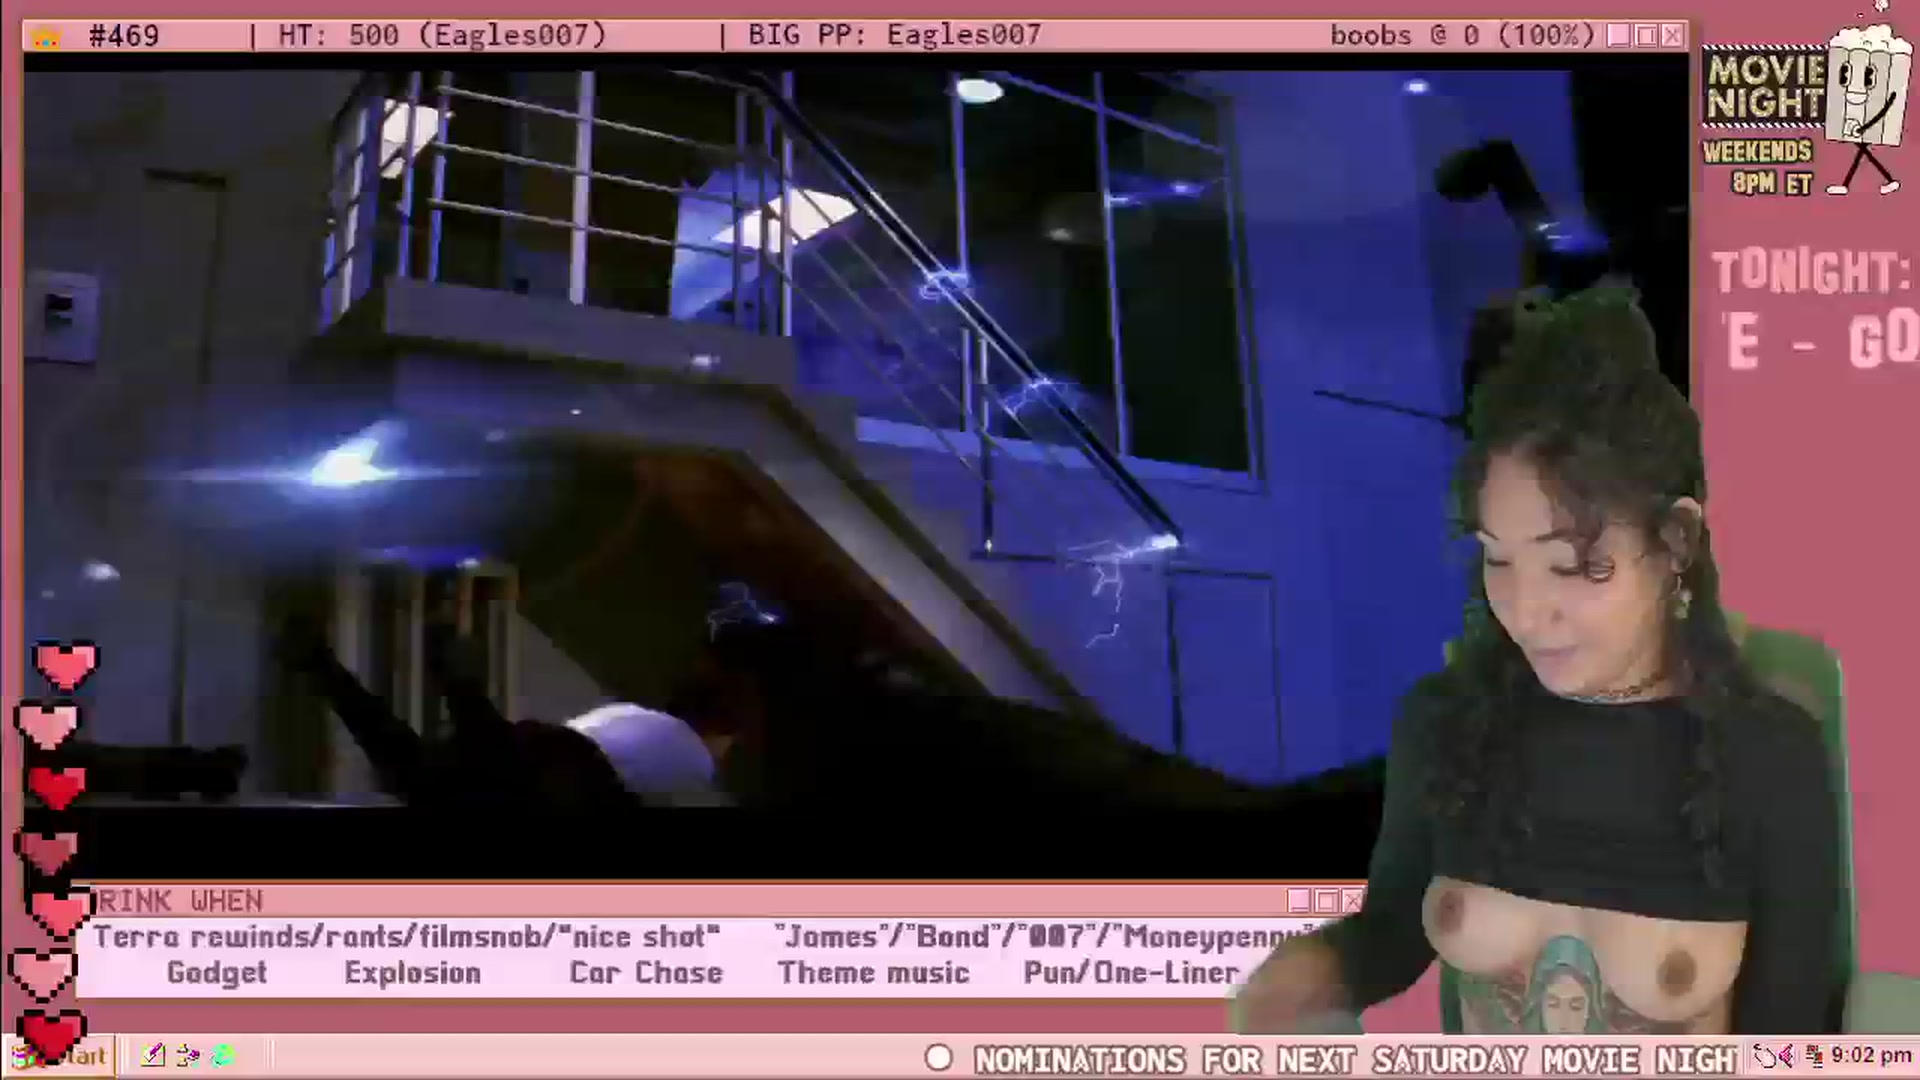Open the Start button on the taskbar

[x=60, y=1056]
